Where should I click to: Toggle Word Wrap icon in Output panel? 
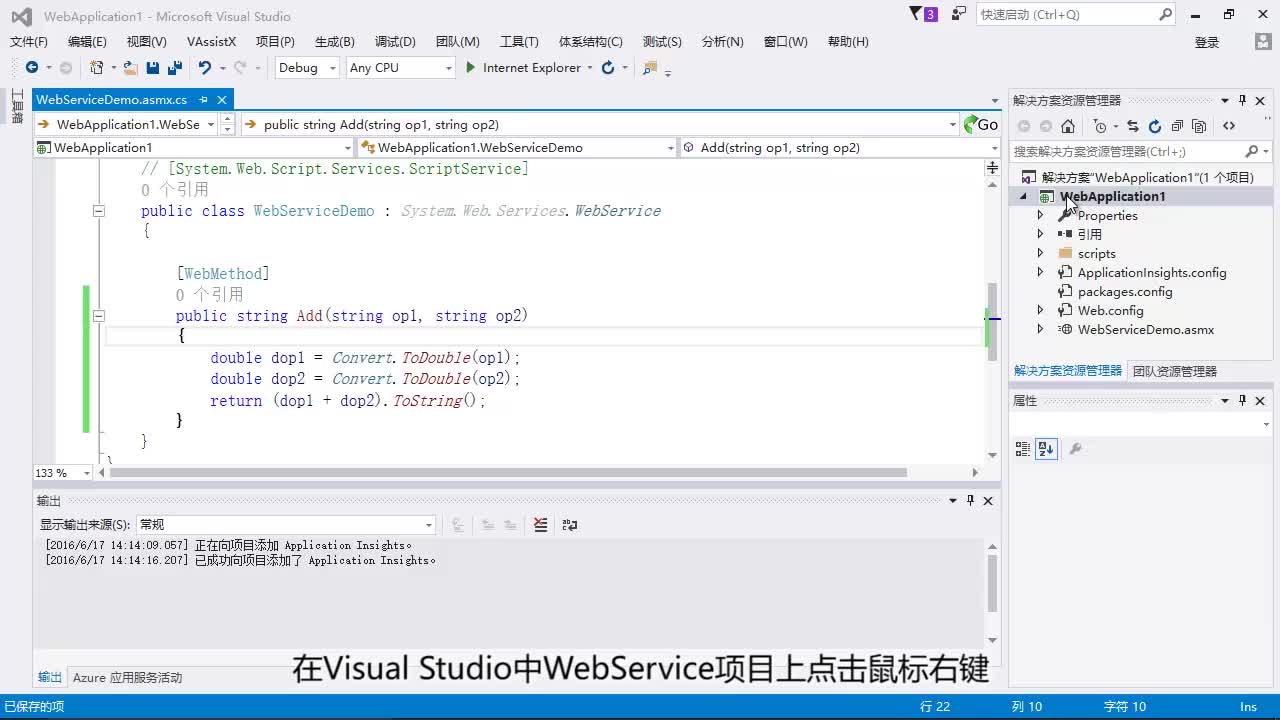coord(570,524)
